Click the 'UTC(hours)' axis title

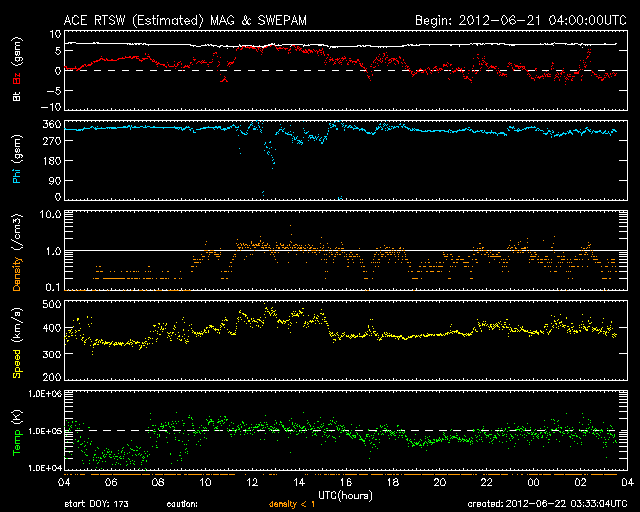345,496
